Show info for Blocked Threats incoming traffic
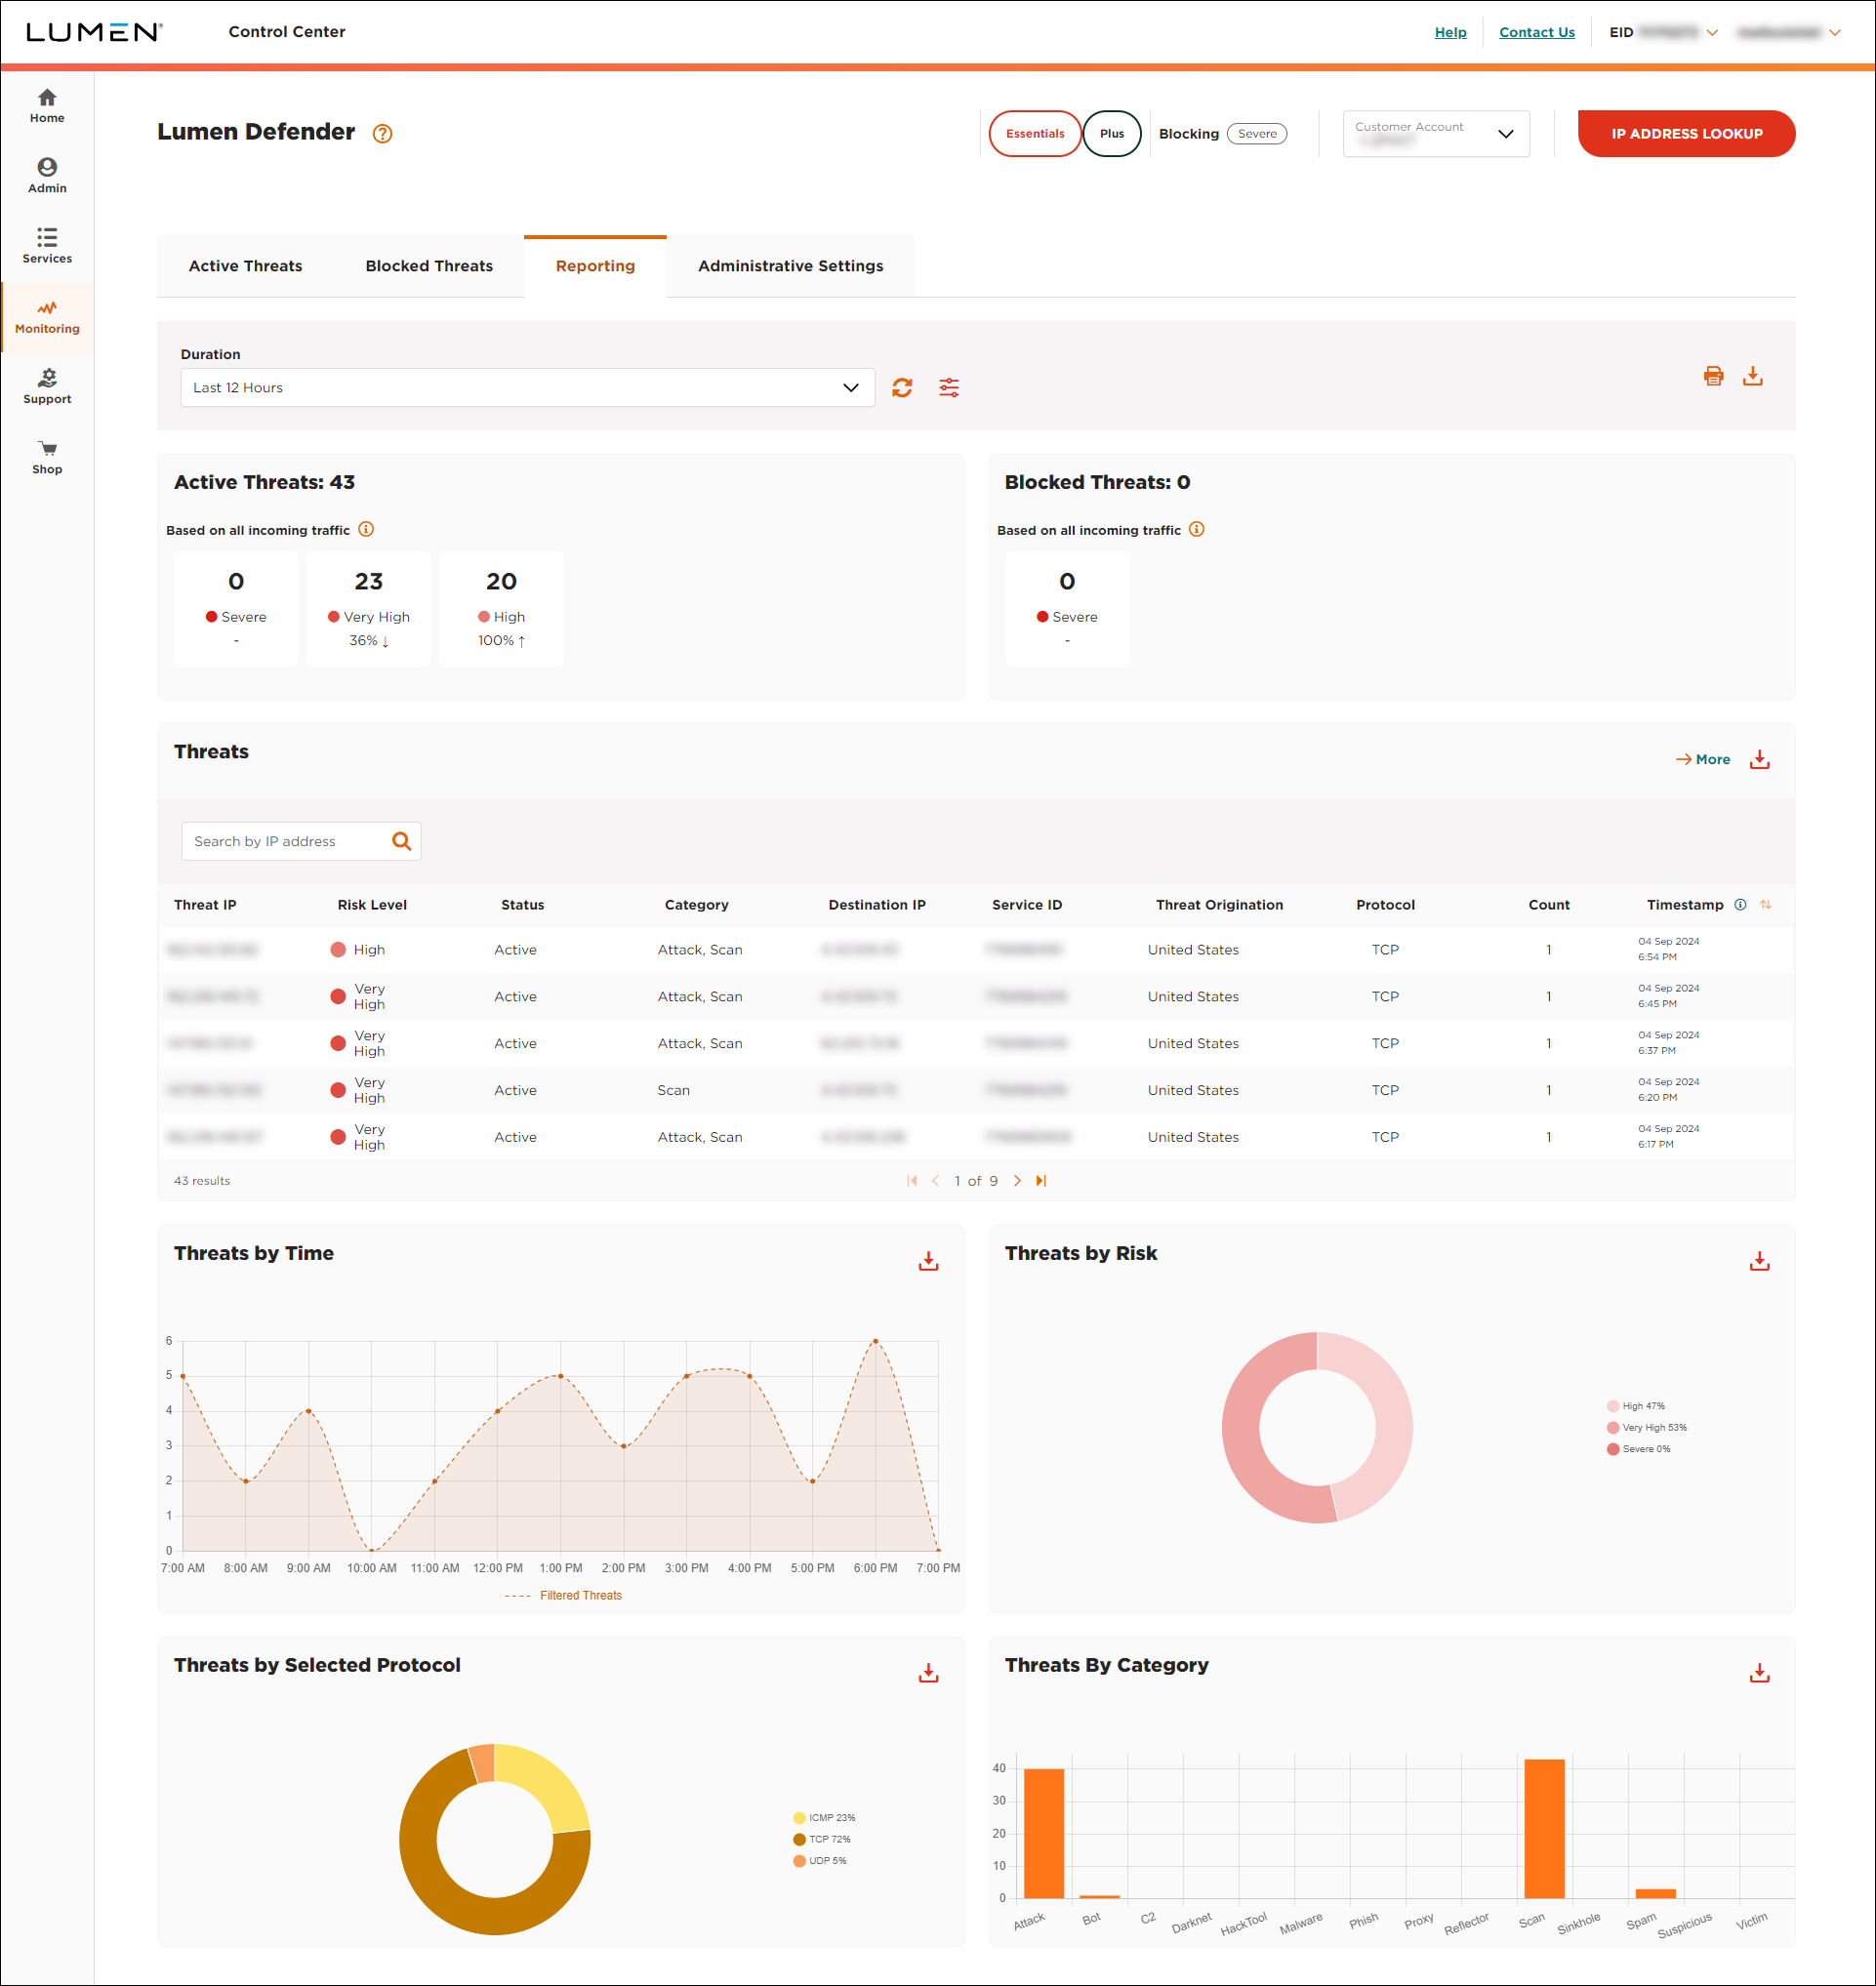This screenshot has width=1876, height=1986. point(1197,530)
